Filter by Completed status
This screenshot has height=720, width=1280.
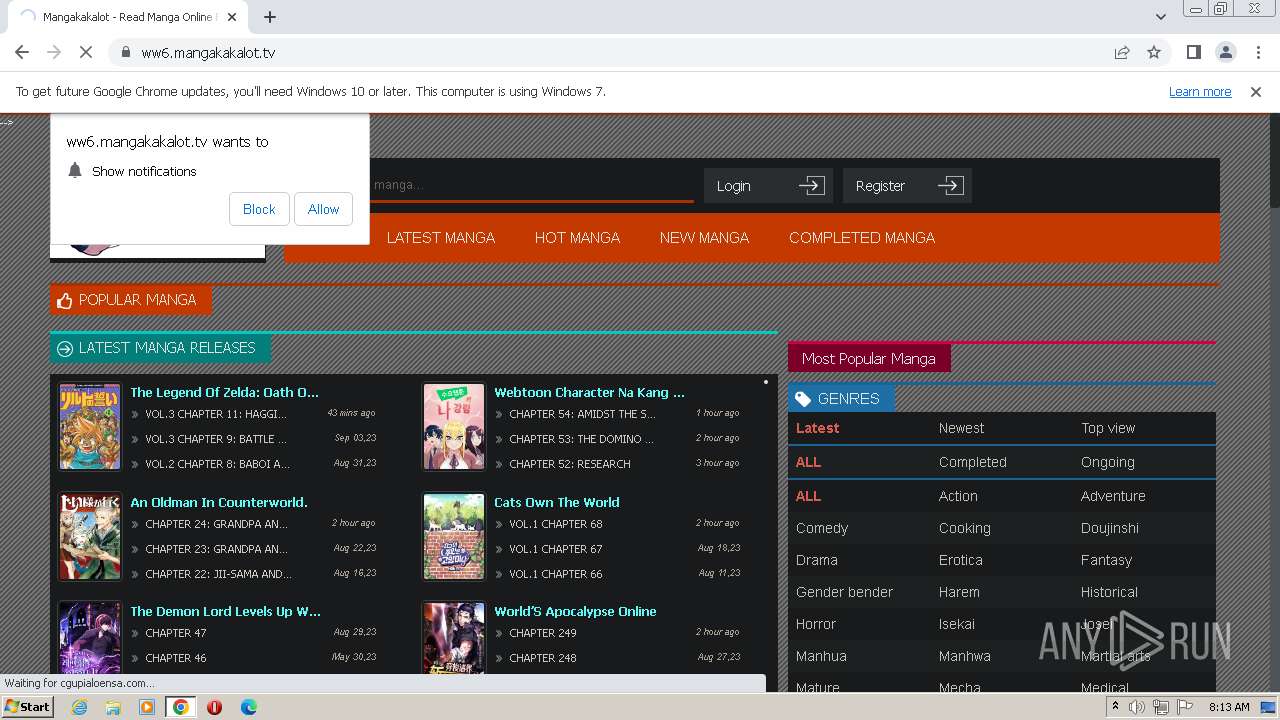pyautogui.click(x=972, y=462)
